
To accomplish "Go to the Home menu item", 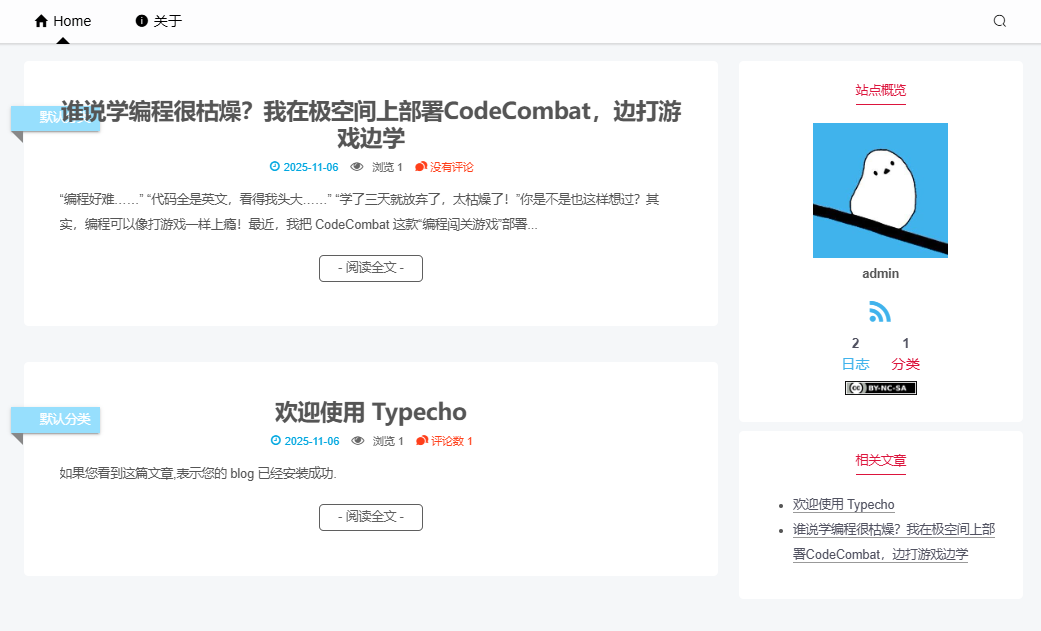I will 72,21.
